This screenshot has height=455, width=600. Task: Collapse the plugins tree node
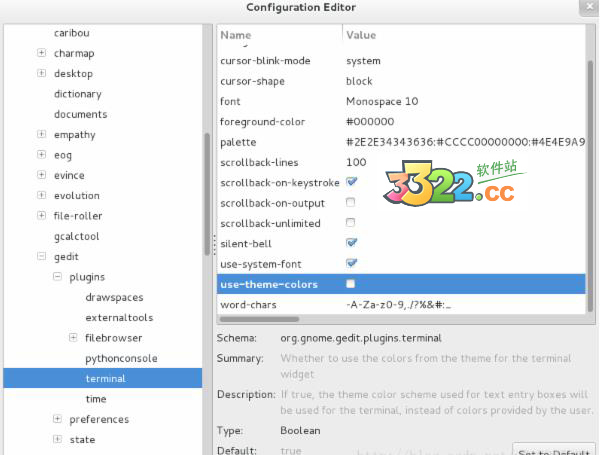(57, 276)
